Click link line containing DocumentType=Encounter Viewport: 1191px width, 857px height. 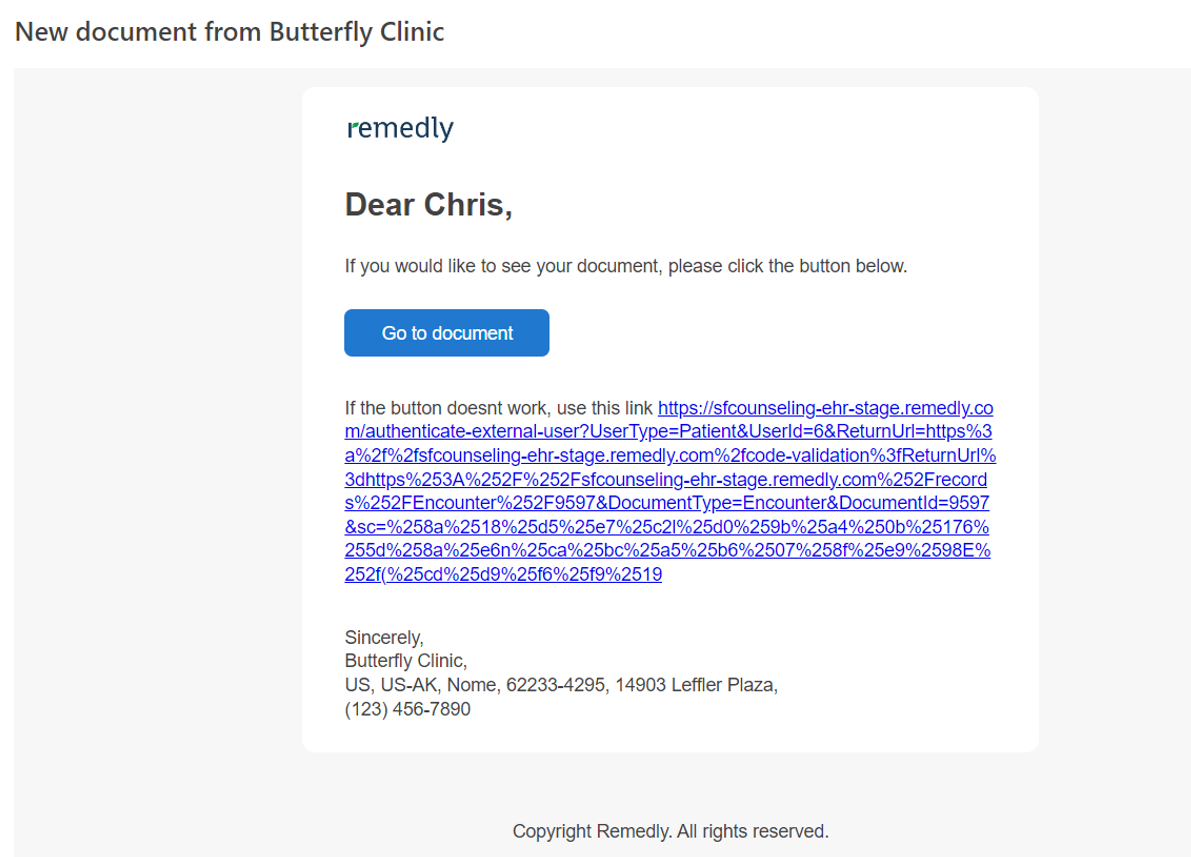point(666,503)
